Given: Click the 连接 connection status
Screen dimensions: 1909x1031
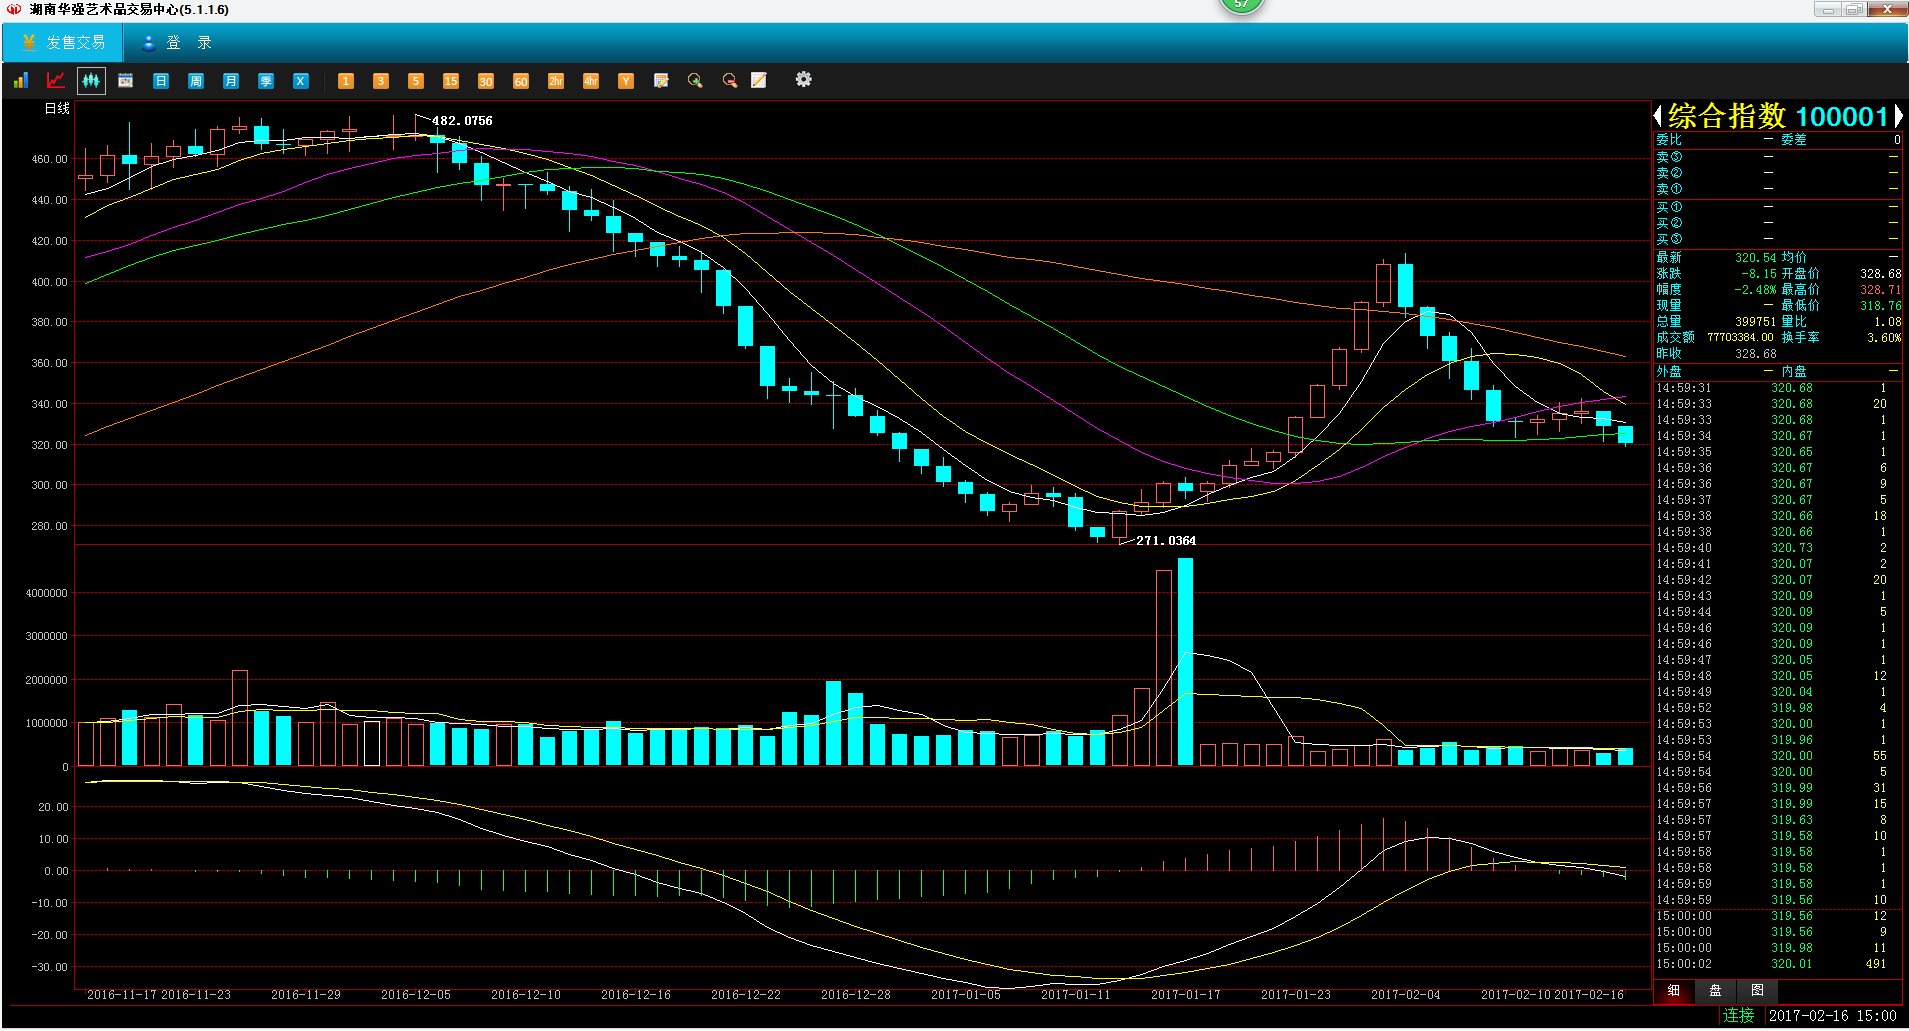Looking at the screenshot, I should click(1738, 1015).
